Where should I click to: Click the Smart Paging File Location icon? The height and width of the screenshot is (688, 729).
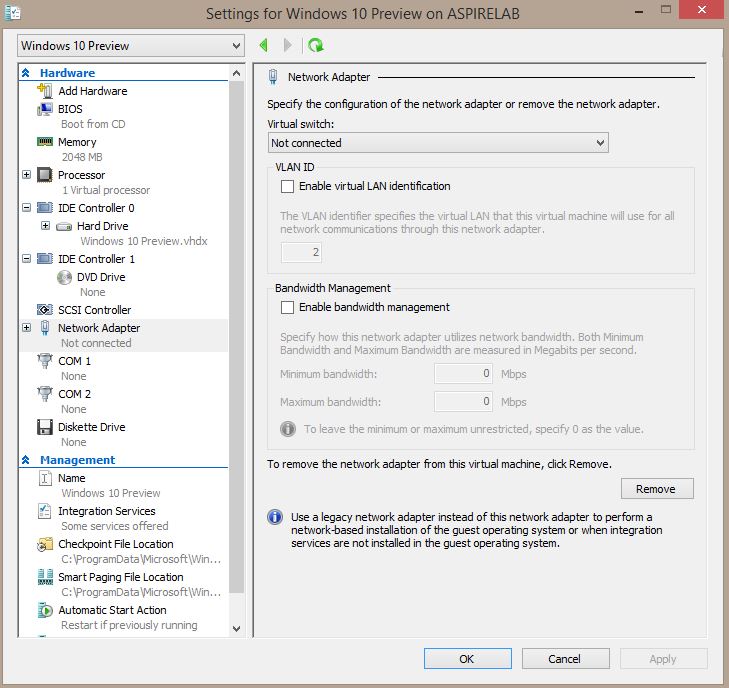(x=45, y=577)
